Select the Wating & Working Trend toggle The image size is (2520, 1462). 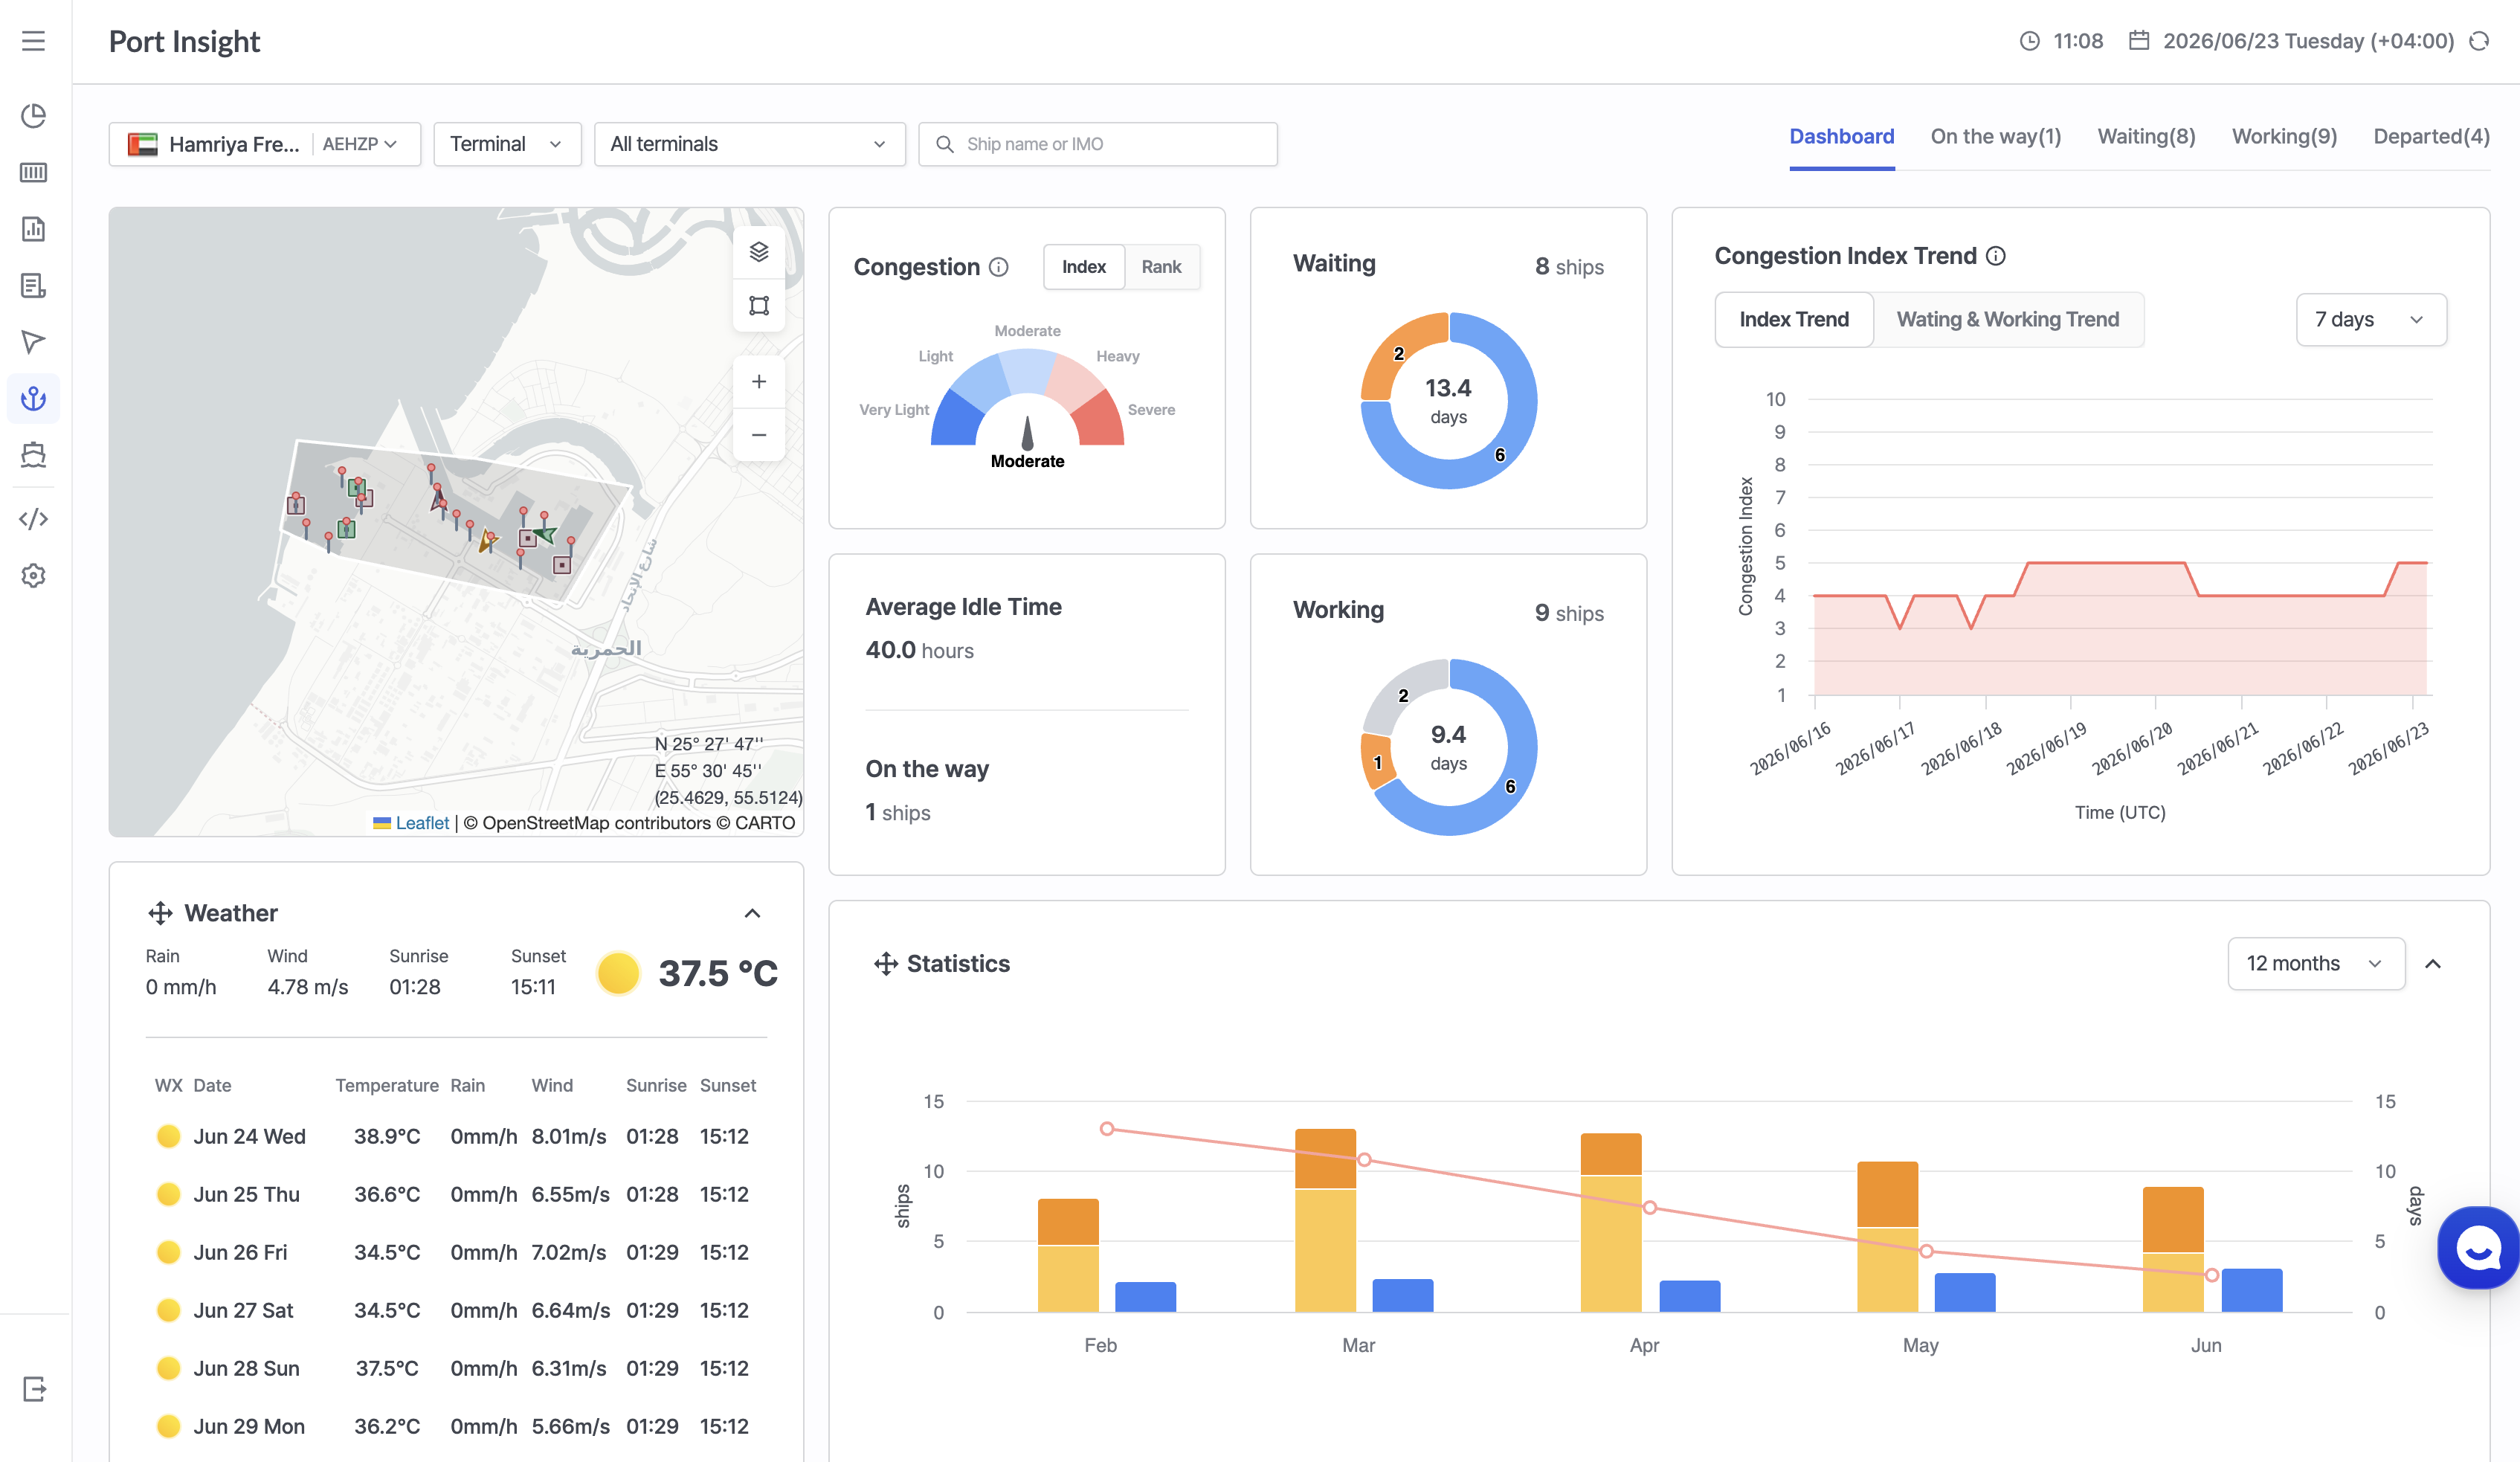[2008, 320]
